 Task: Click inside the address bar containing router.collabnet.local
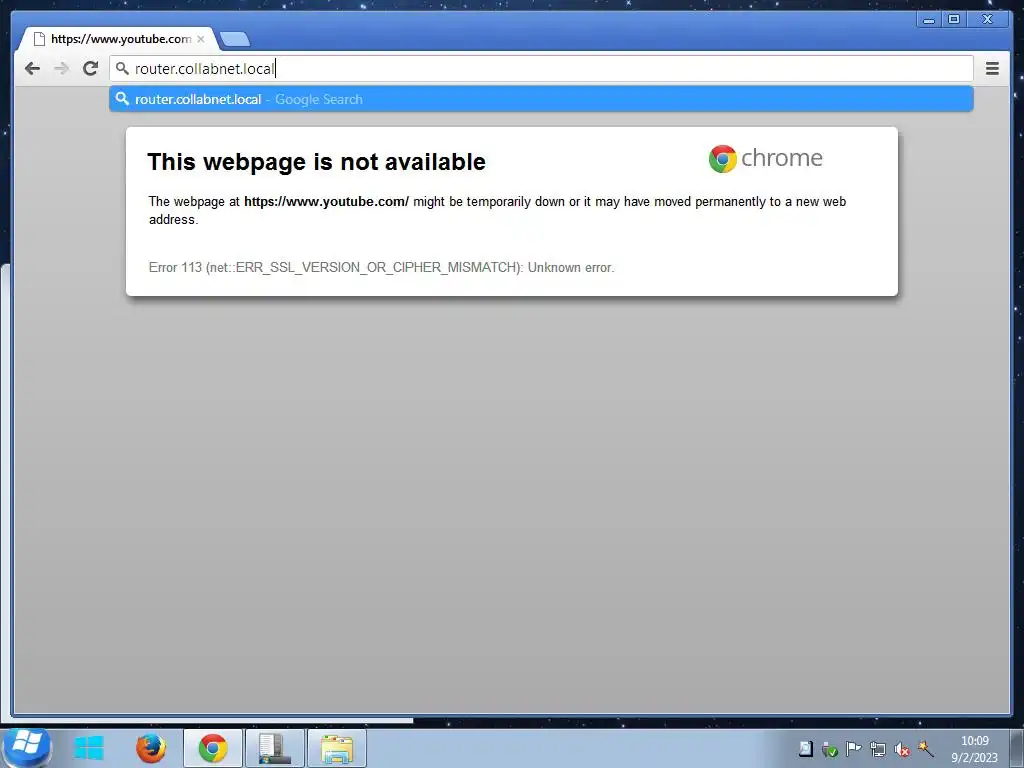[x=541, y=69]
